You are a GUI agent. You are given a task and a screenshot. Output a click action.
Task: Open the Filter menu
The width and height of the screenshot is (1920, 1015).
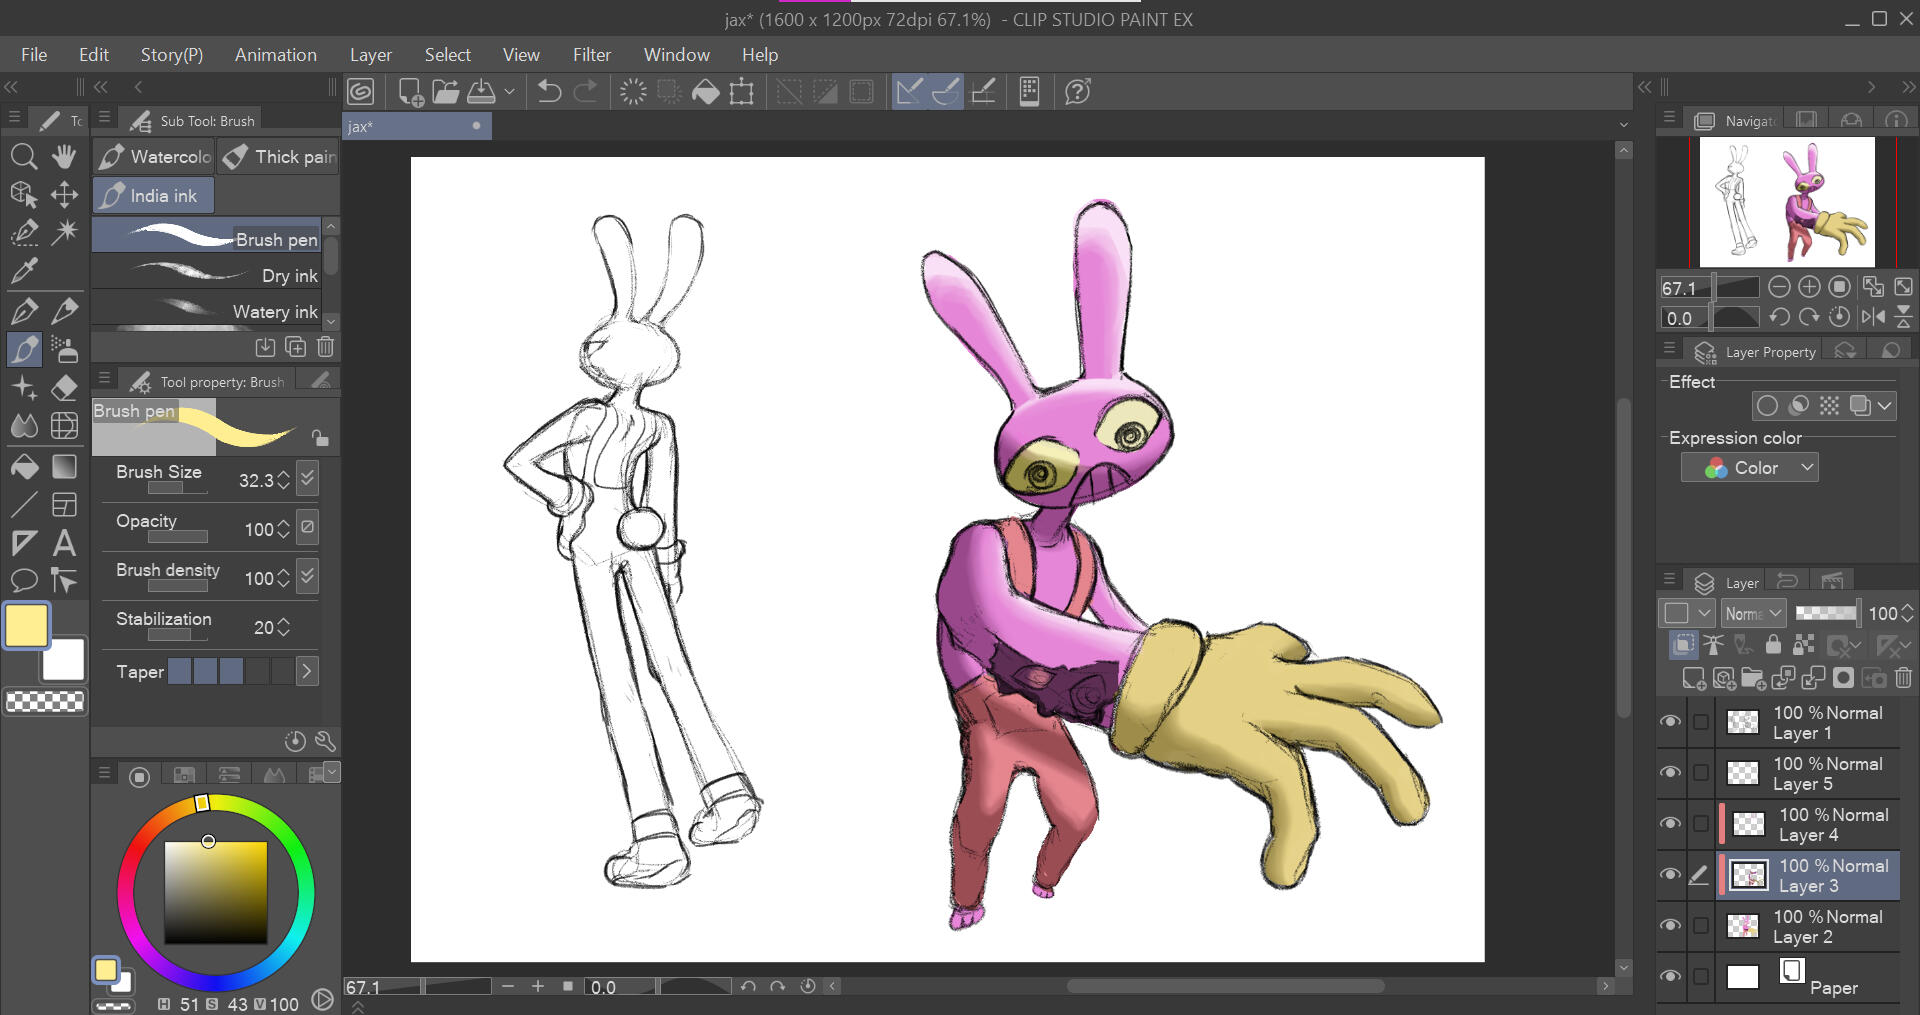click(x=591, y=55)
